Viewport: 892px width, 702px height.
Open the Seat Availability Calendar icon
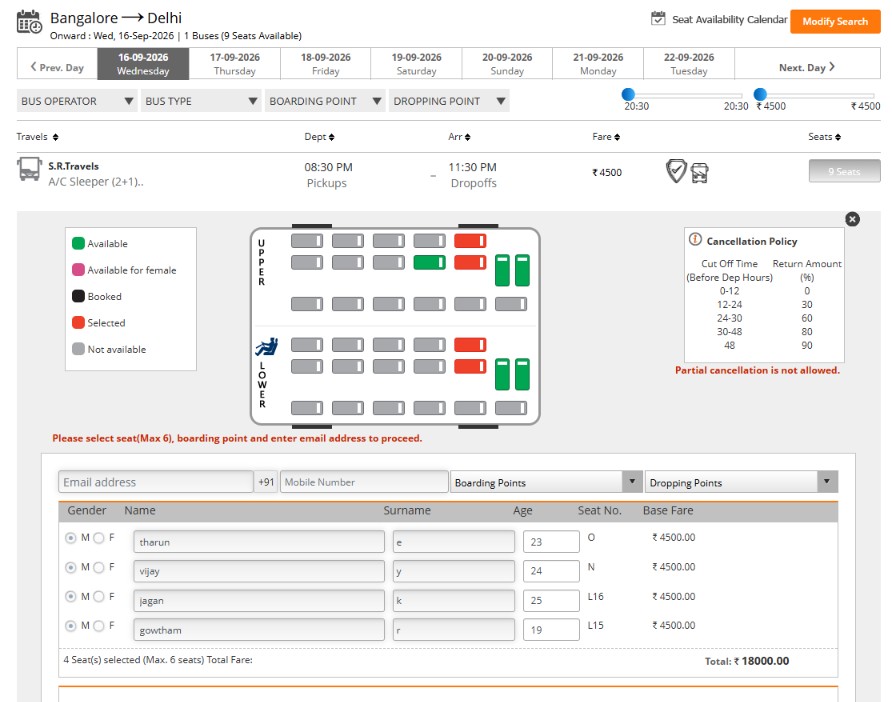coord(658,19)
